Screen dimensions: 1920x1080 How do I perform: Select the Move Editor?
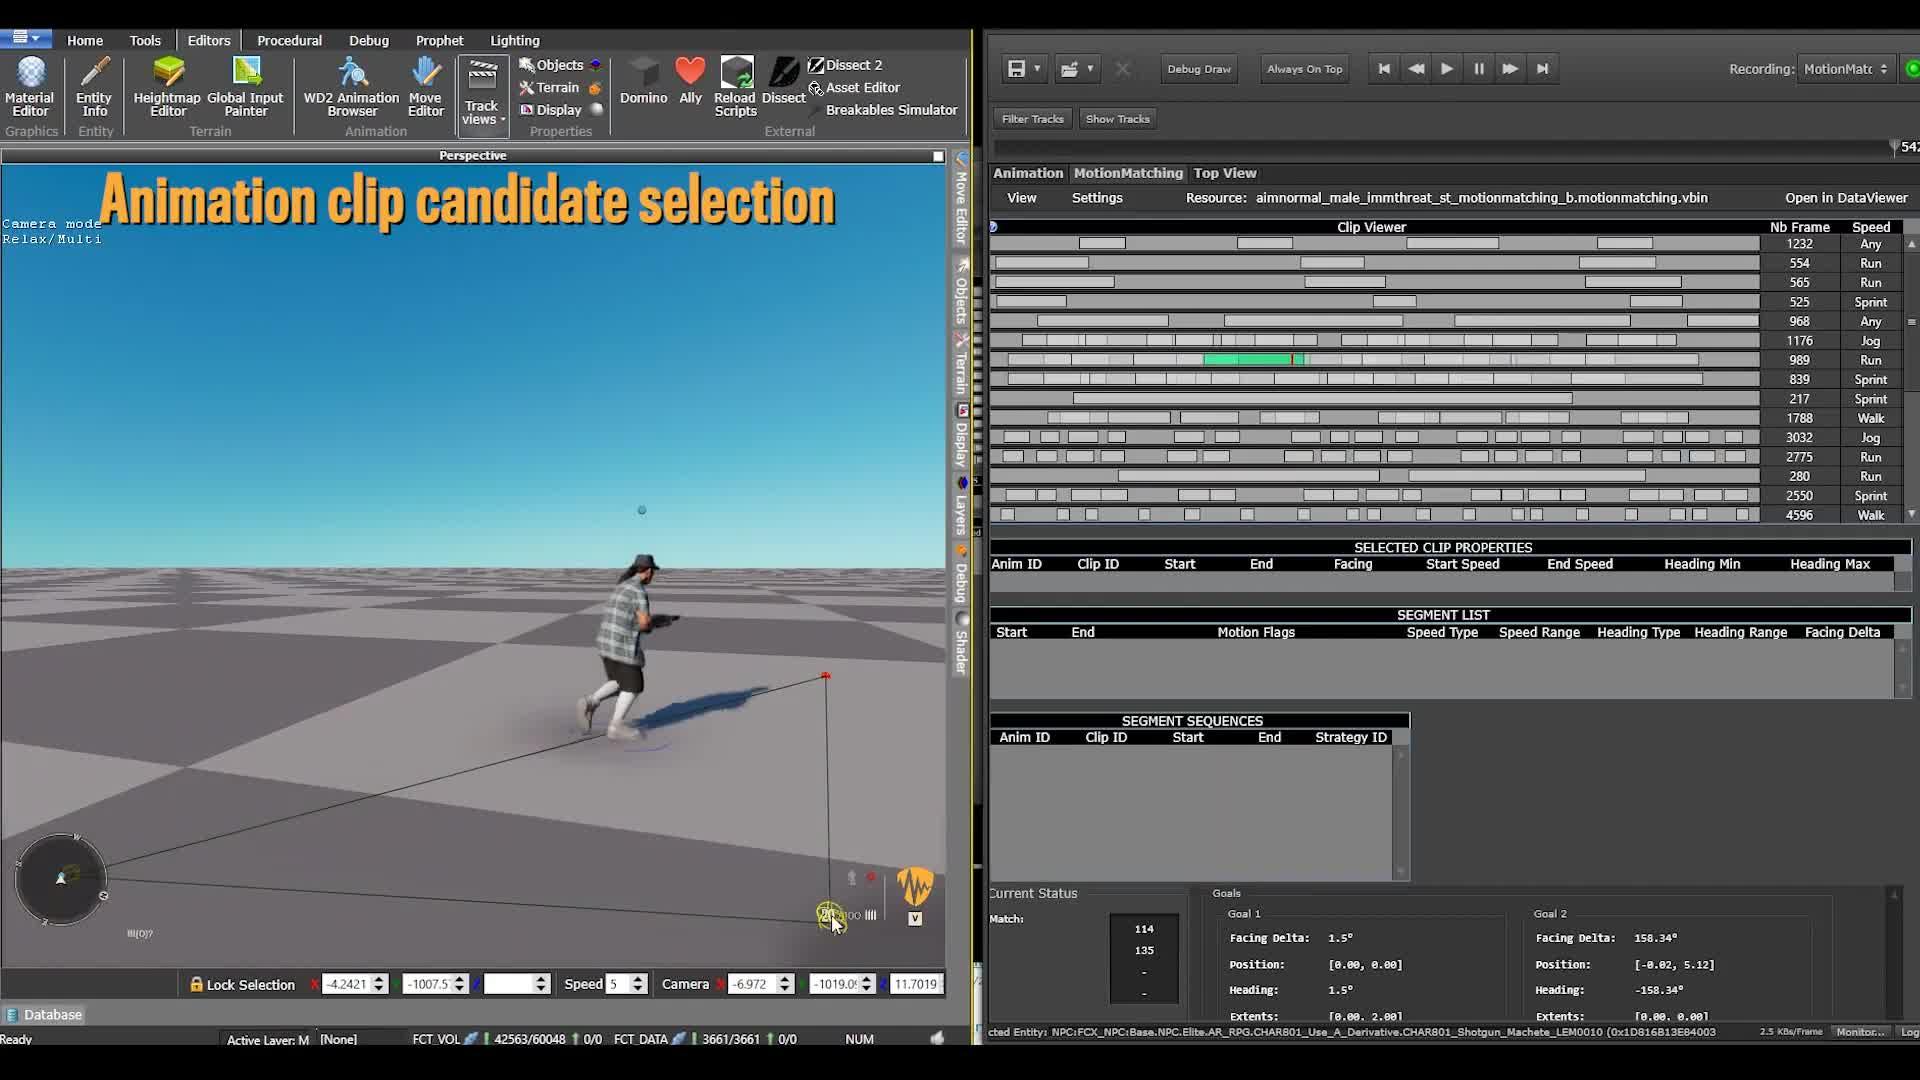[425, 88]
